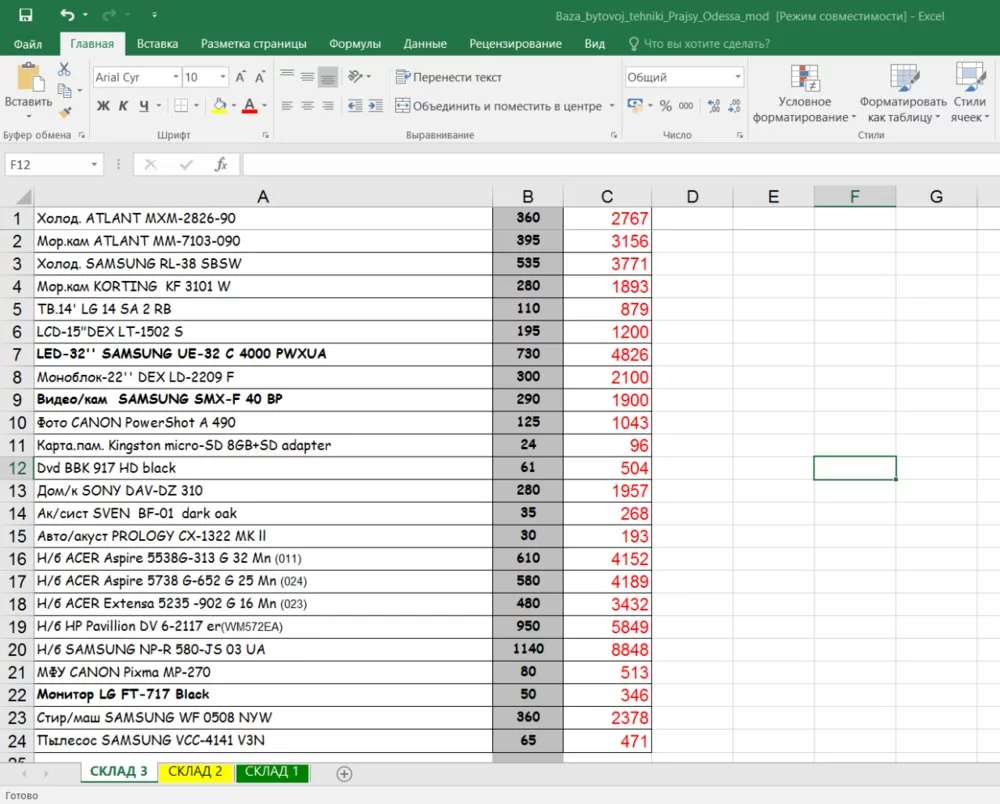Screen dimensions: 1000x804
Task: Switch to the Данные ribbon tab
Action: pyautogui.click(x=425, y=44)
